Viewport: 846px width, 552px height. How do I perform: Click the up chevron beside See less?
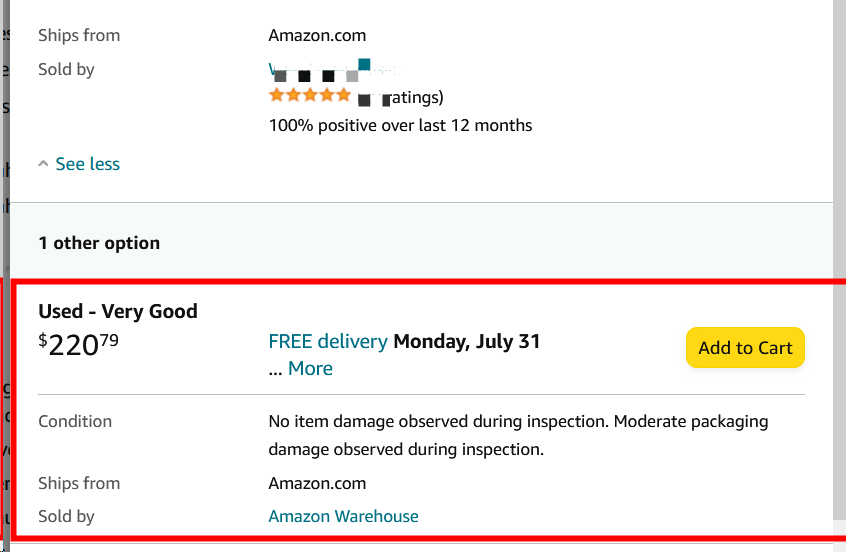pos(43,163)
